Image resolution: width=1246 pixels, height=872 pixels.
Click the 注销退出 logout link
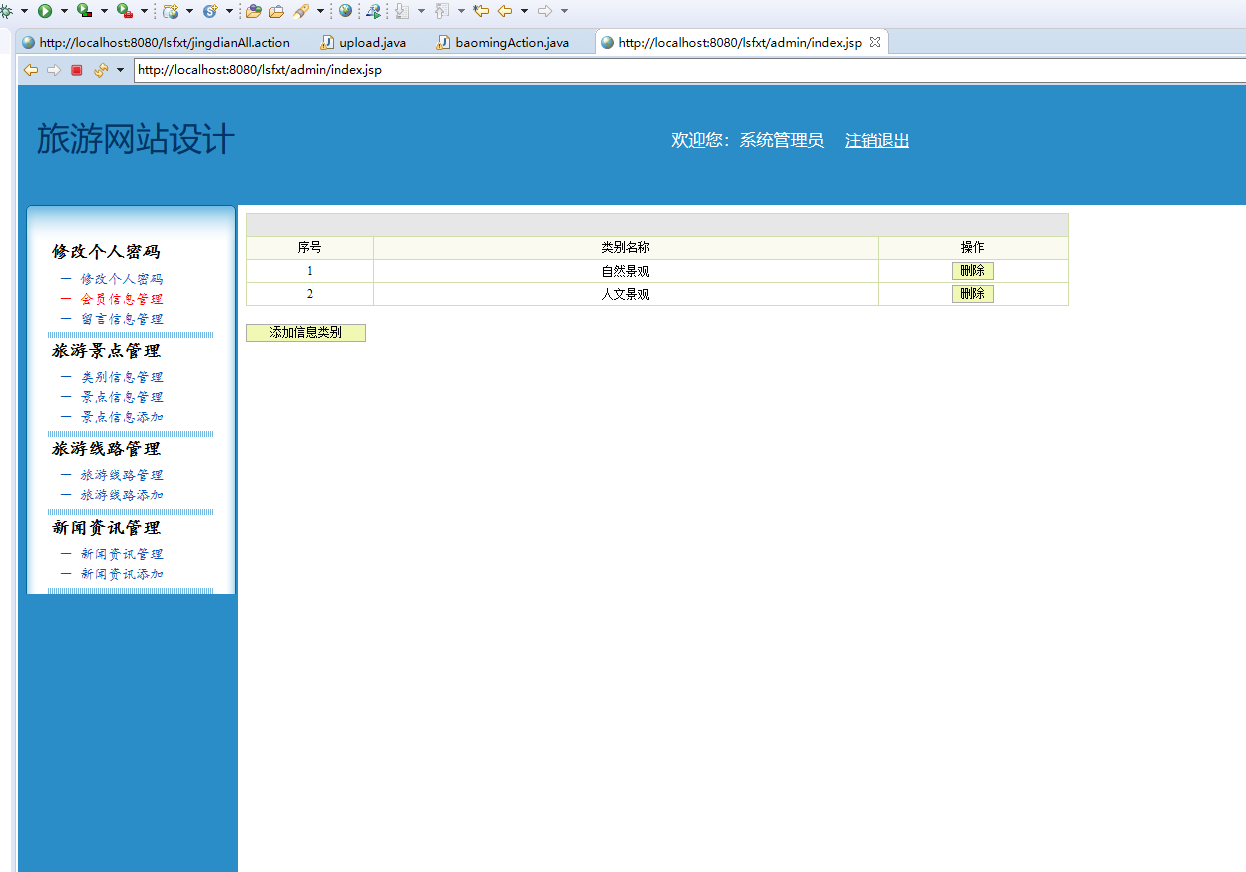click(876, 141)
